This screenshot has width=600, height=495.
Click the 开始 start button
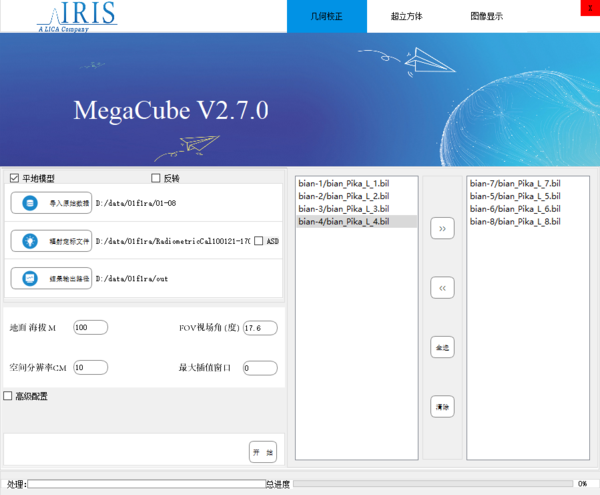coord(263,452)
